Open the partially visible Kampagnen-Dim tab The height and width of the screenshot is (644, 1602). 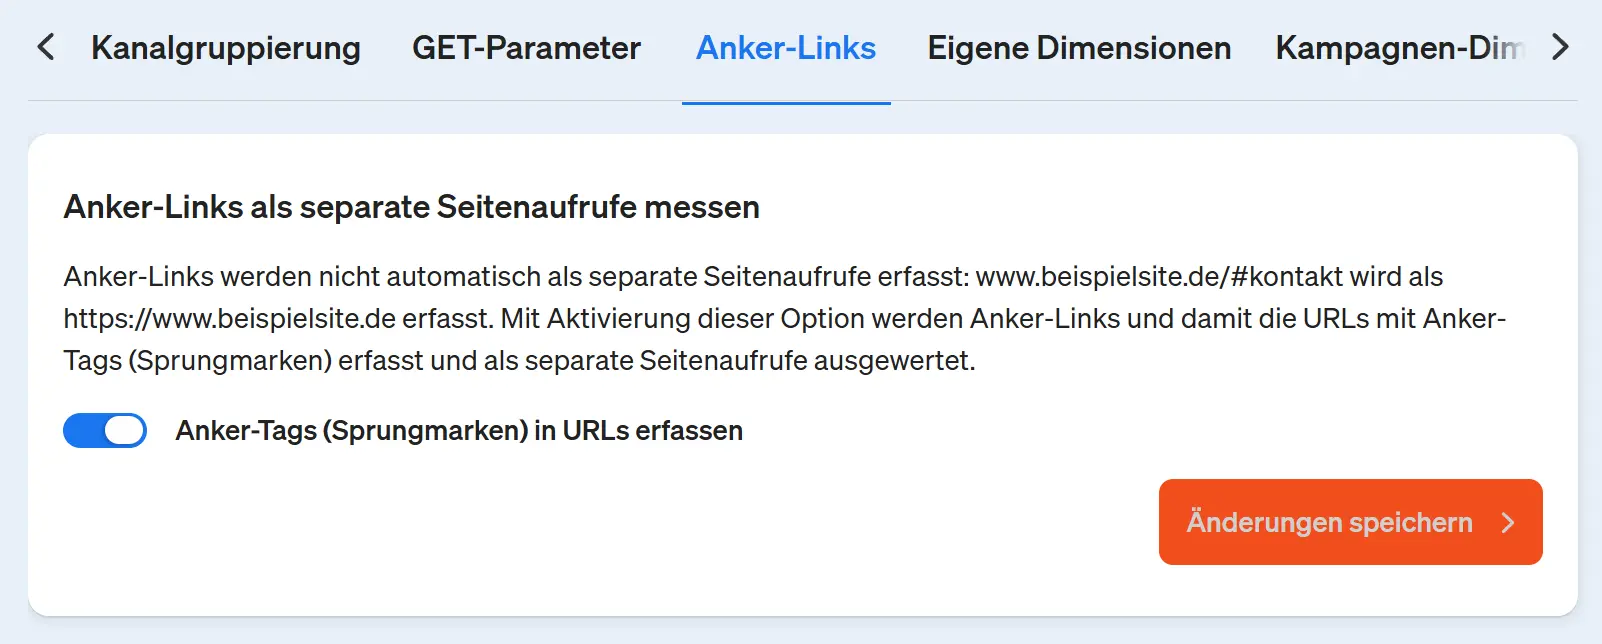[1399, 48]
